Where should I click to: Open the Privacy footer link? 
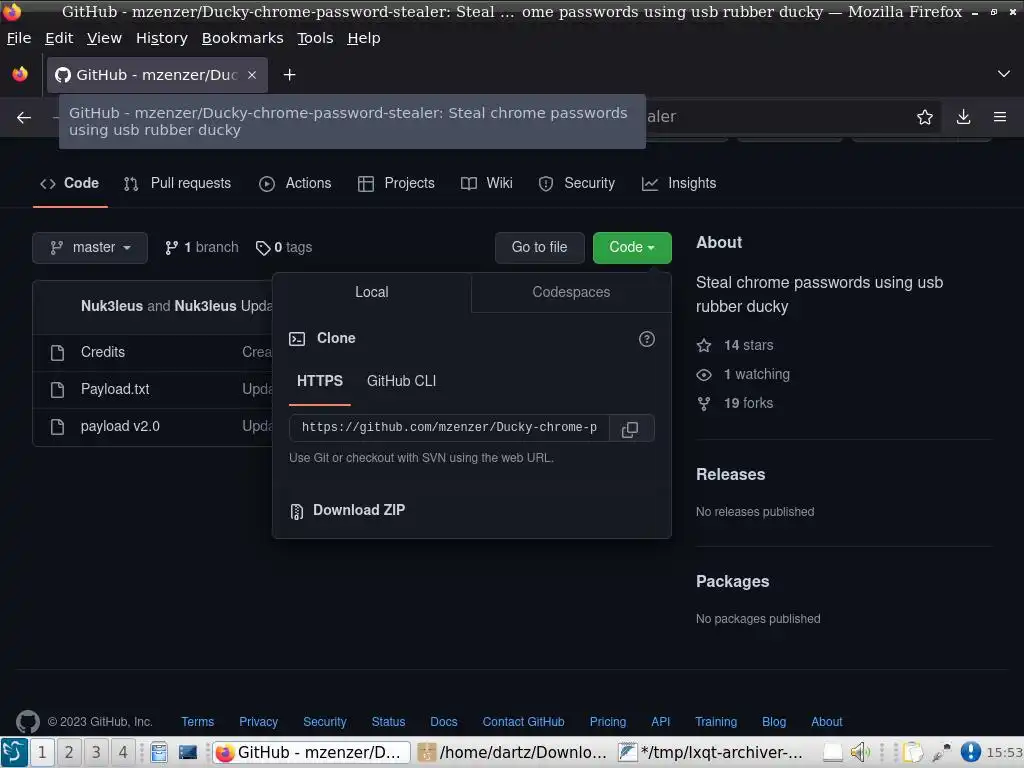coord(258,722)
